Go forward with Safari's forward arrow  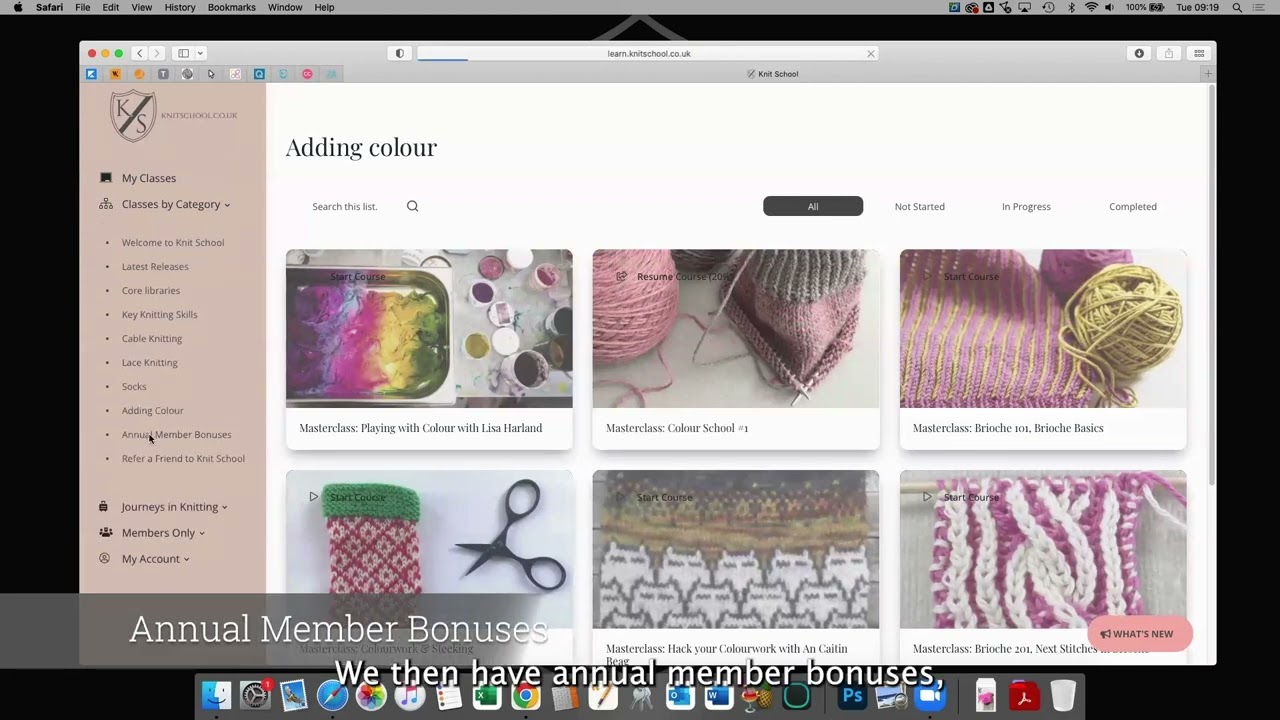click(155, 53)
